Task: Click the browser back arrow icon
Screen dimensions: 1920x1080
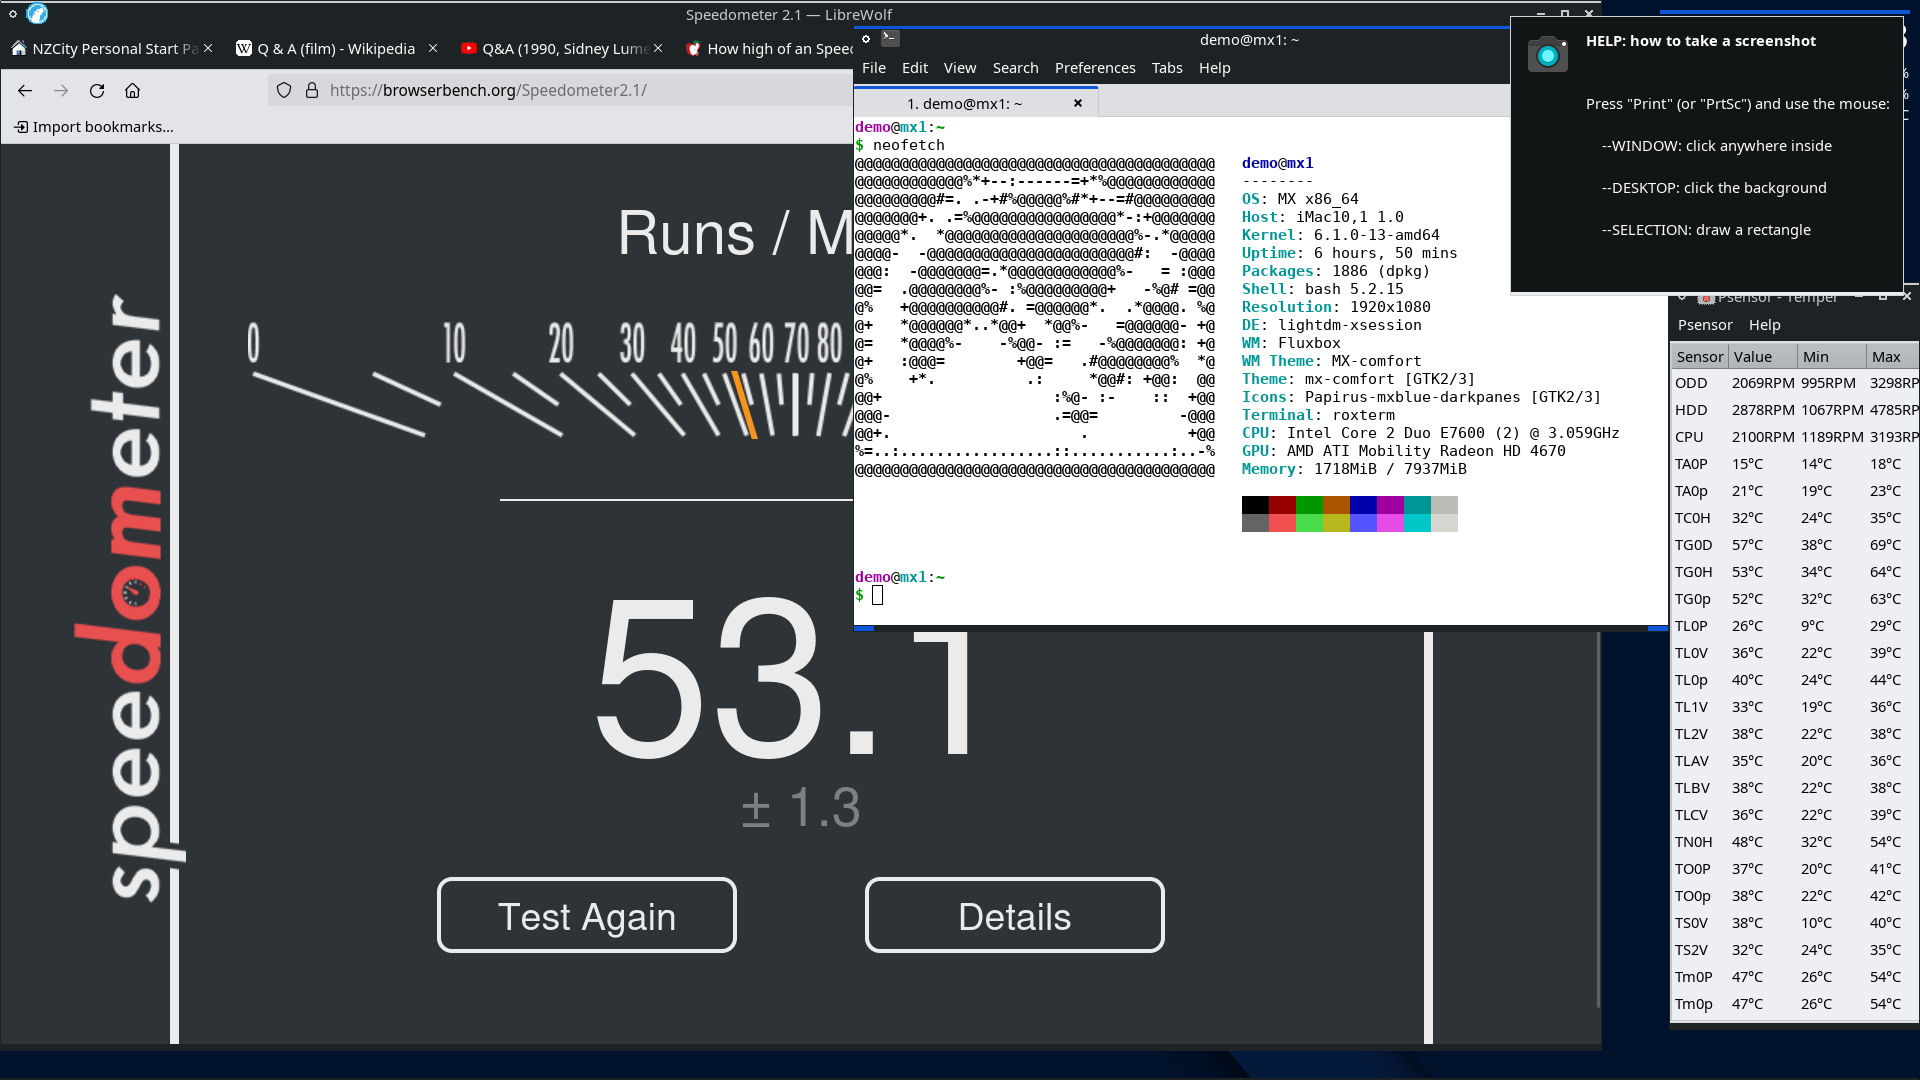Action: tap(25, 90)
